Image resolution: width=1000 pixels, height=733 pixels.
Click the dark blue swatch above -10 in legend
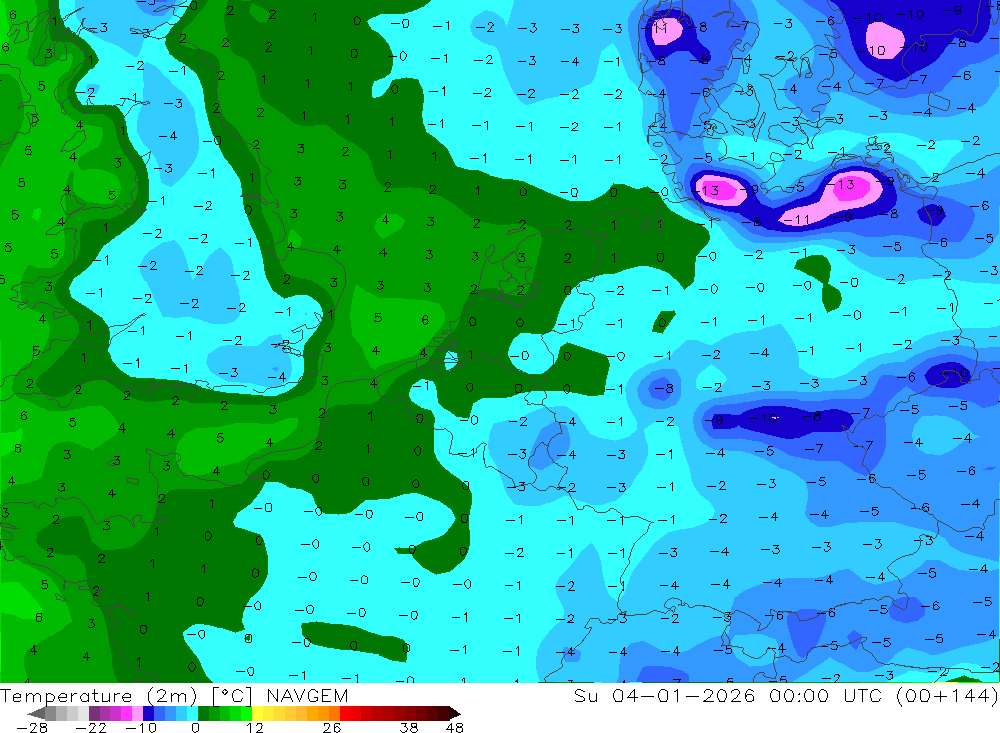[x=148, y=713]
